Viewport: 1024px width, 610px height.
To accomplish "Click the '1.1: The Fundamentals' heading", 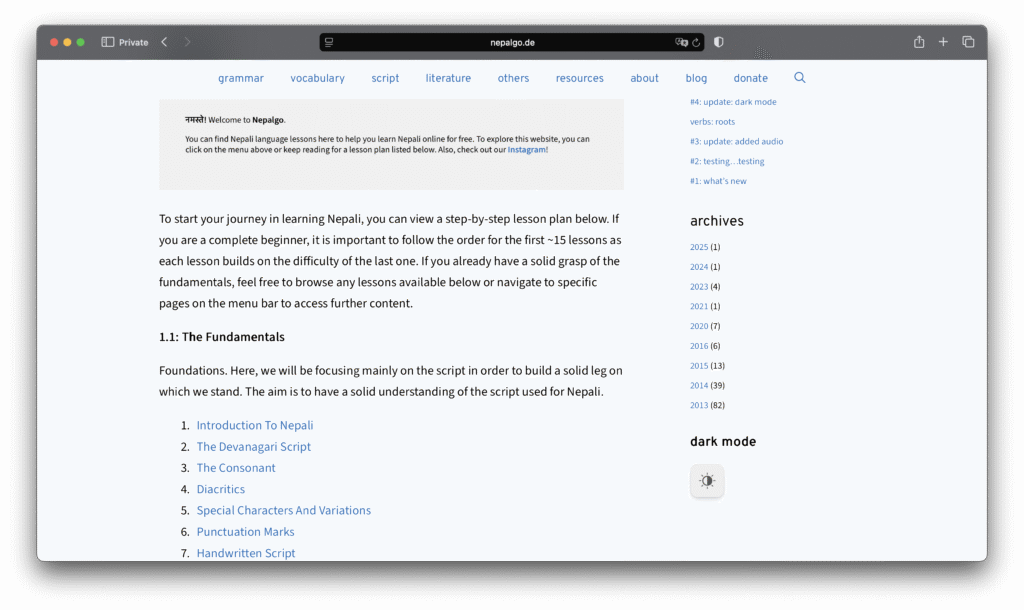I will click(221, 337).
